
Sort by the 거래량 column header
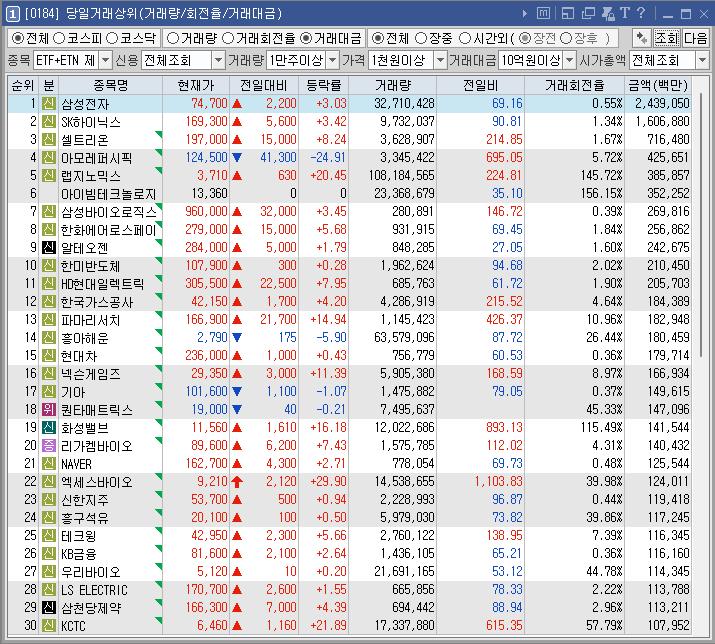tap(393, 85)
